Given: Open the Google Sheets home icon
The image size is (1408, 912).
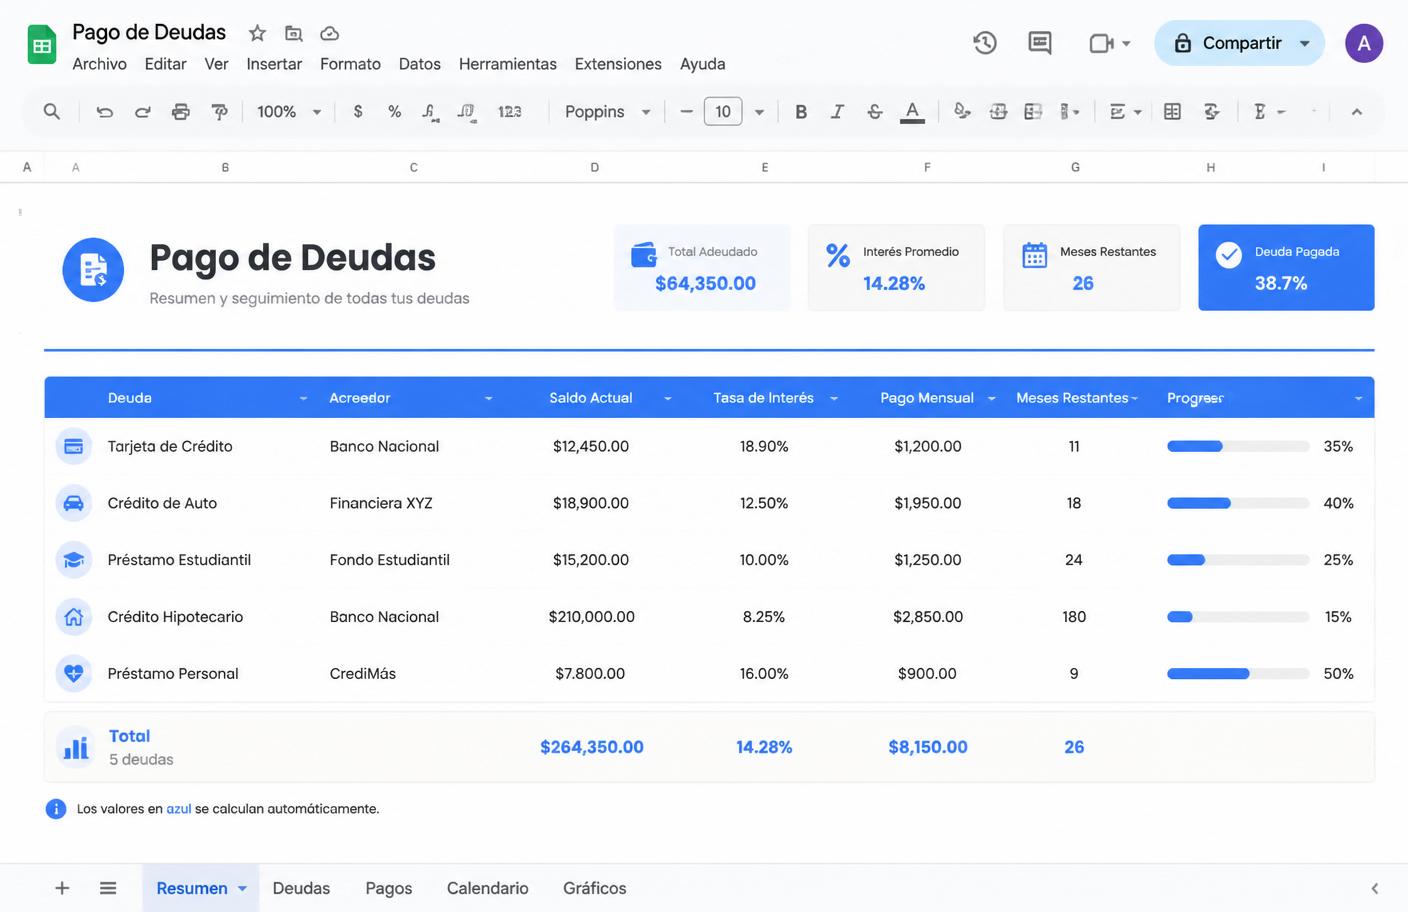Looking at the screenshot, I should click(x=41, y=44).
